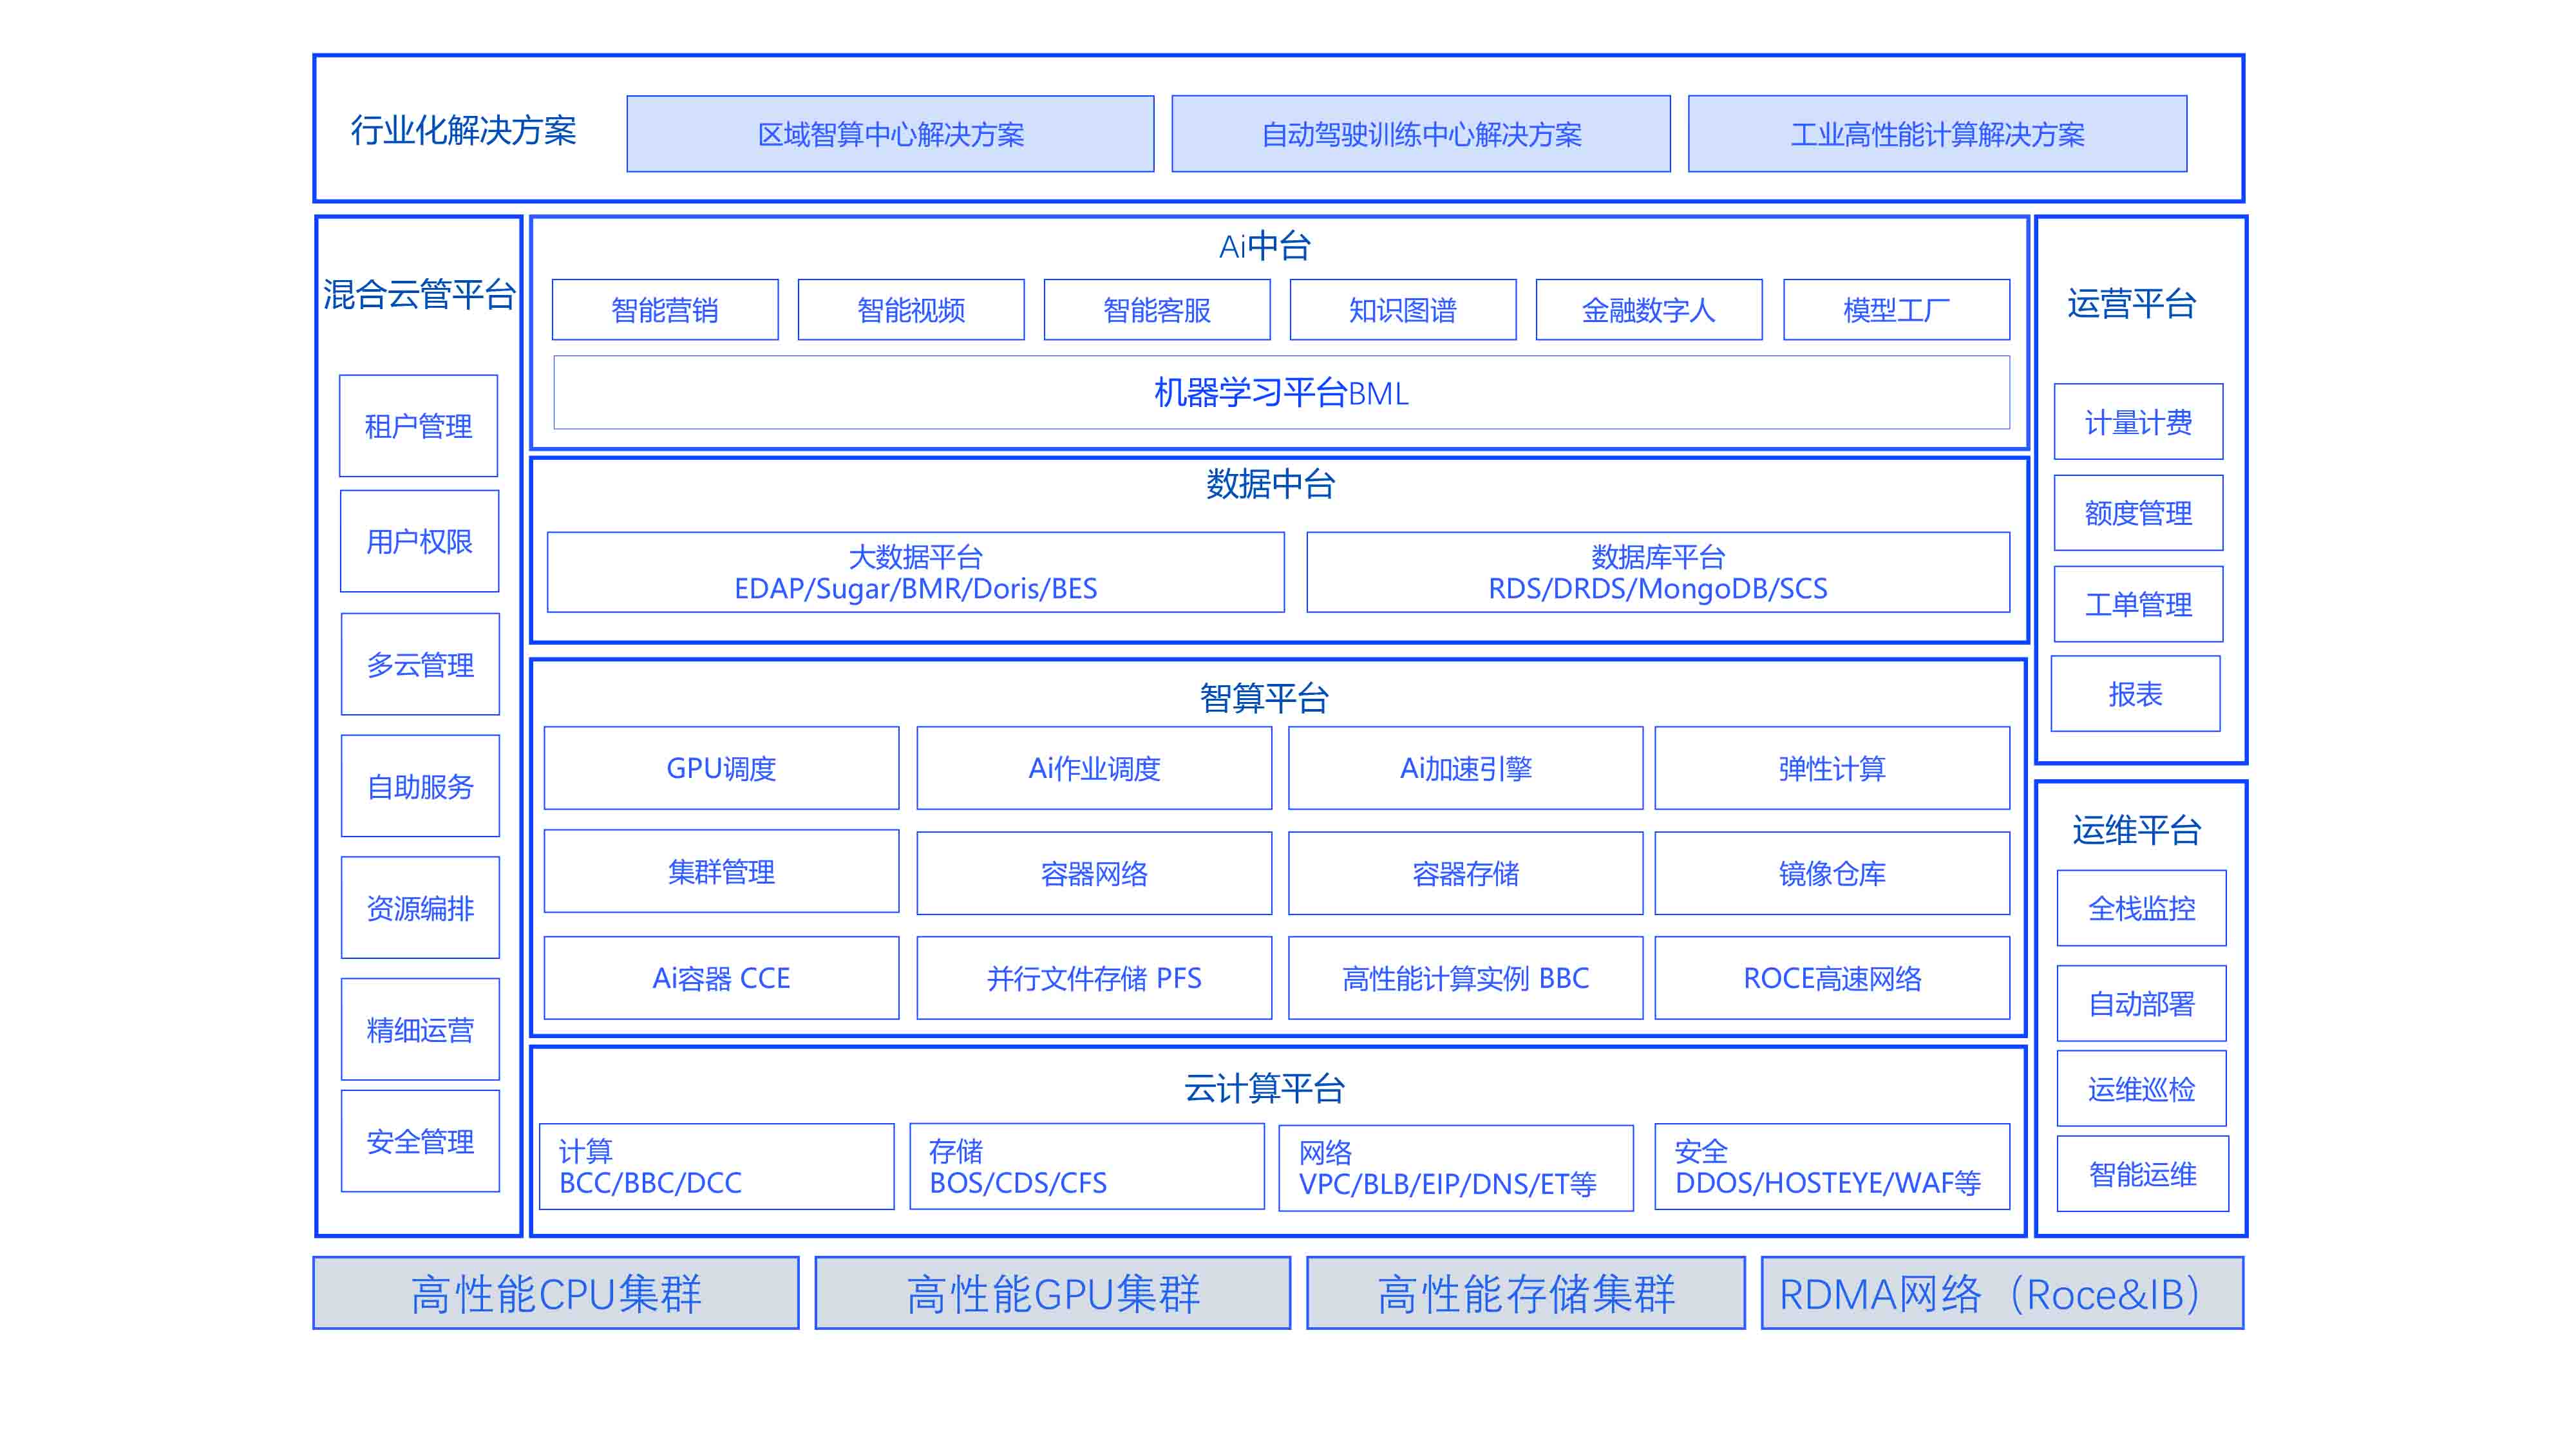Click the 网络 VPC/BLB/EIP box
The height and width of the screenshot is (1449, 2576).
point(1456,1168)
